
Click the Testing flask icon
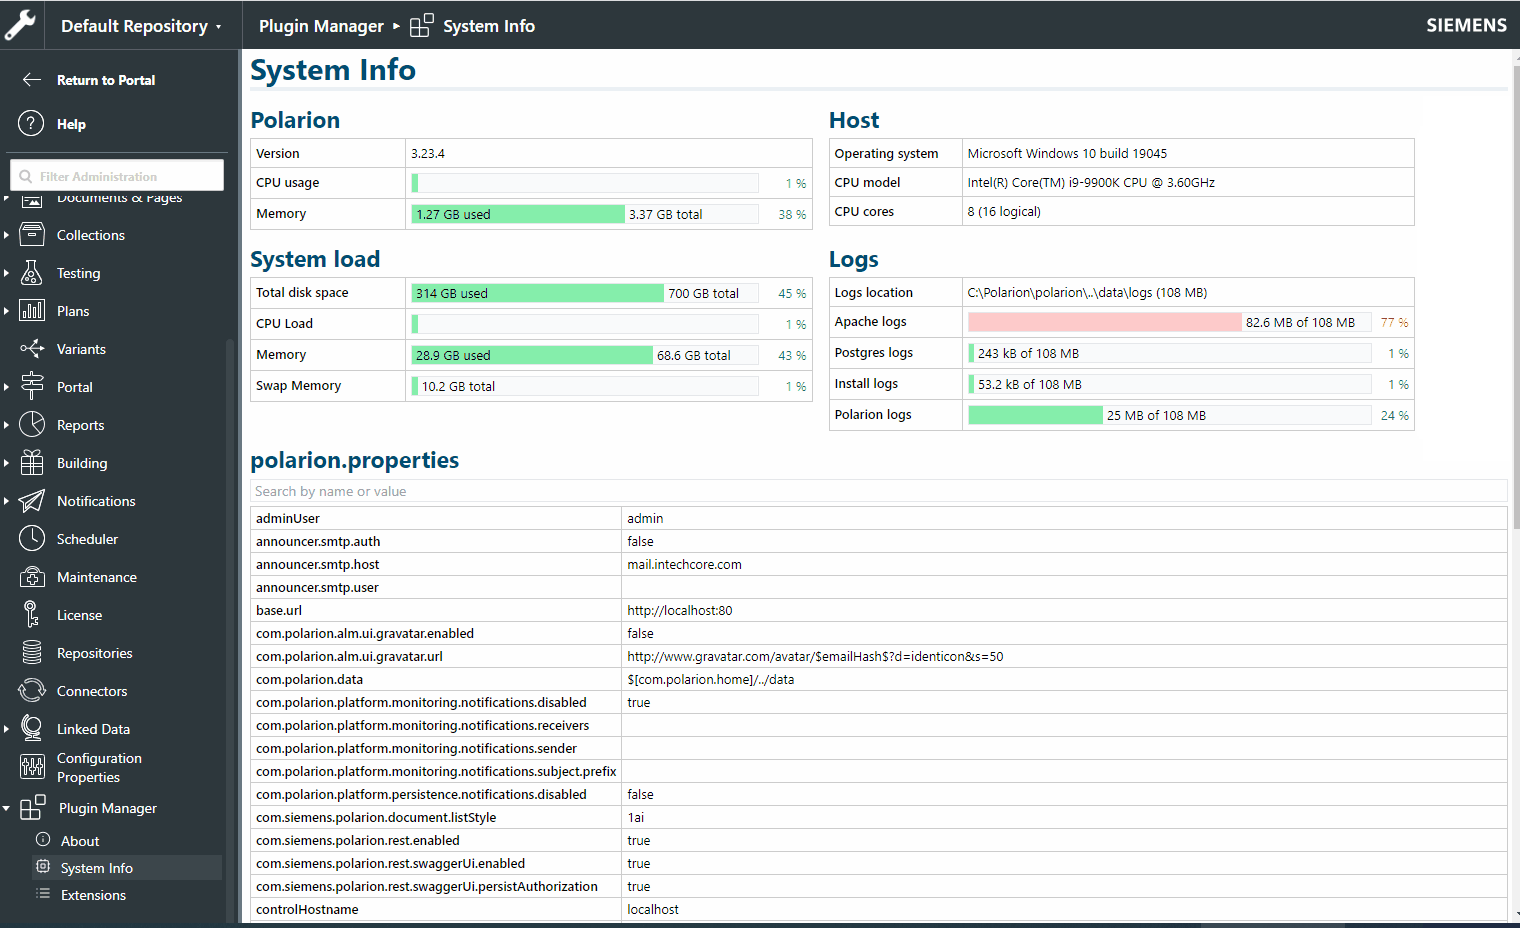32,273
